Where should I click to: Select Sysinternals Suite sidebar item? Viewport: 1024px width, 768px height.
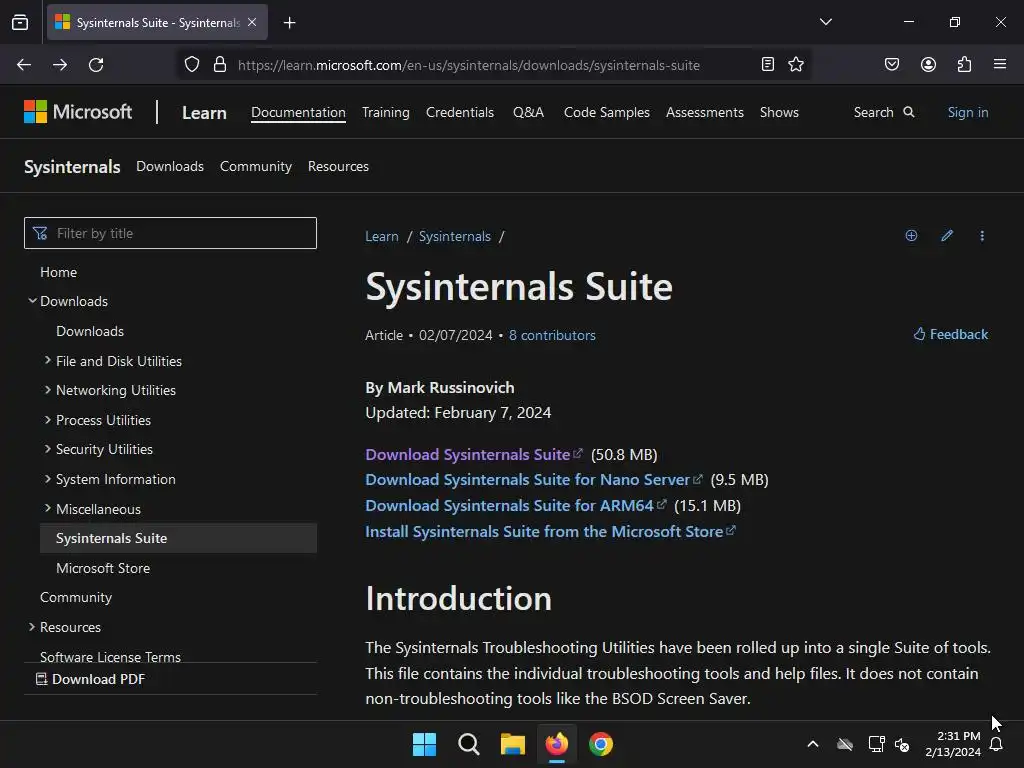178,538
